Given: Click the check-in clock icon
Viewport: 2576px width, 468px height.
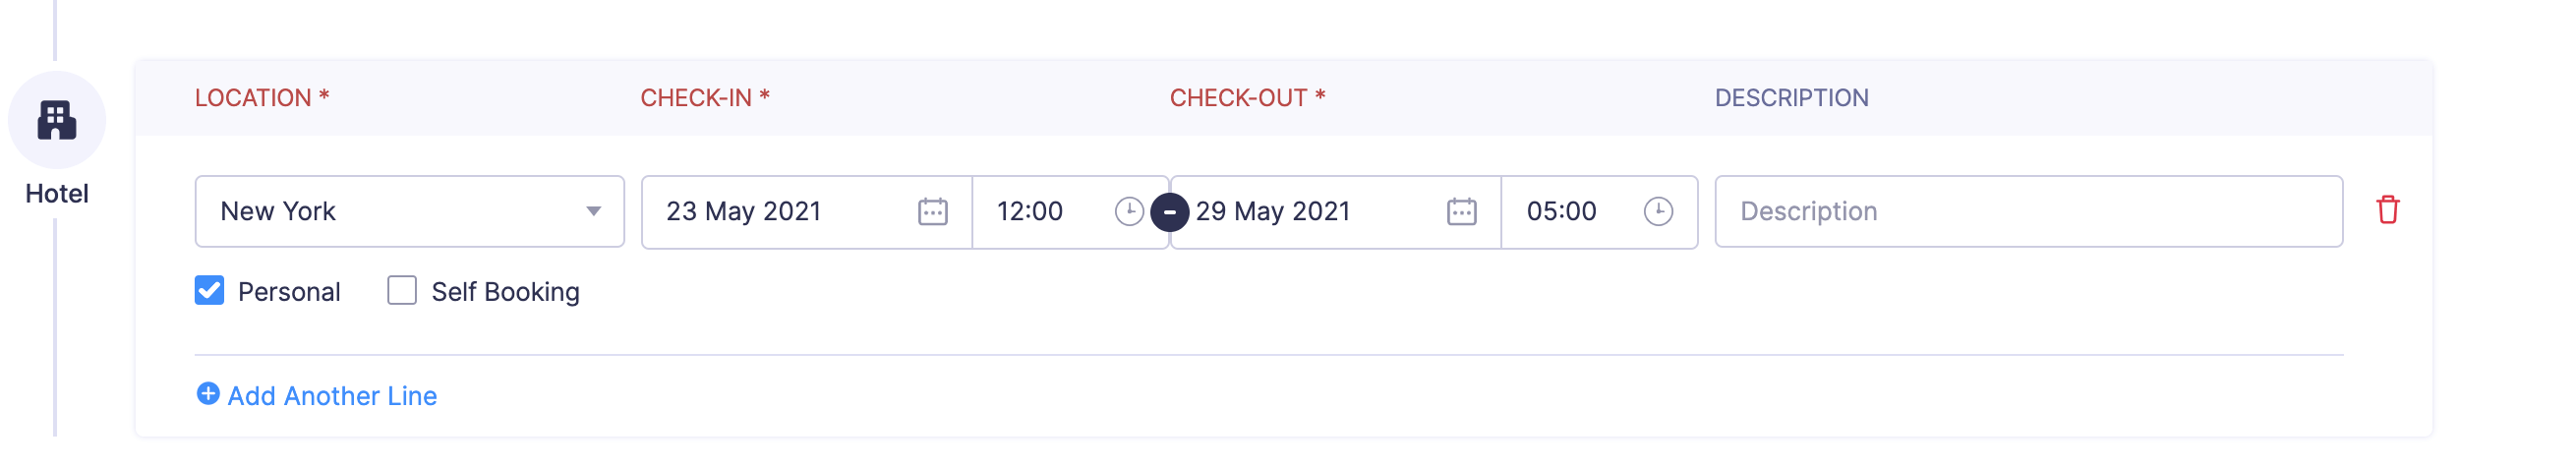Looking at the screenshot, I should (x=1129, y=212).
